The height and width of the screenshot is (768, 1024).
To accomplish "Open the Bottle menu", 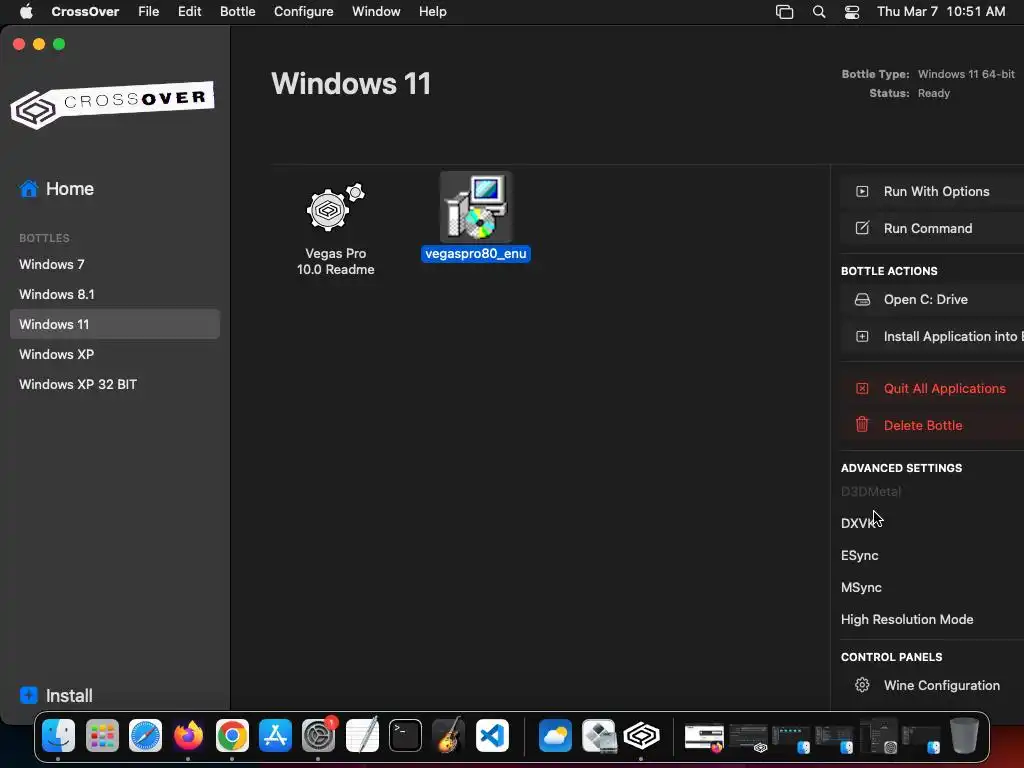I will pos(237,12).
